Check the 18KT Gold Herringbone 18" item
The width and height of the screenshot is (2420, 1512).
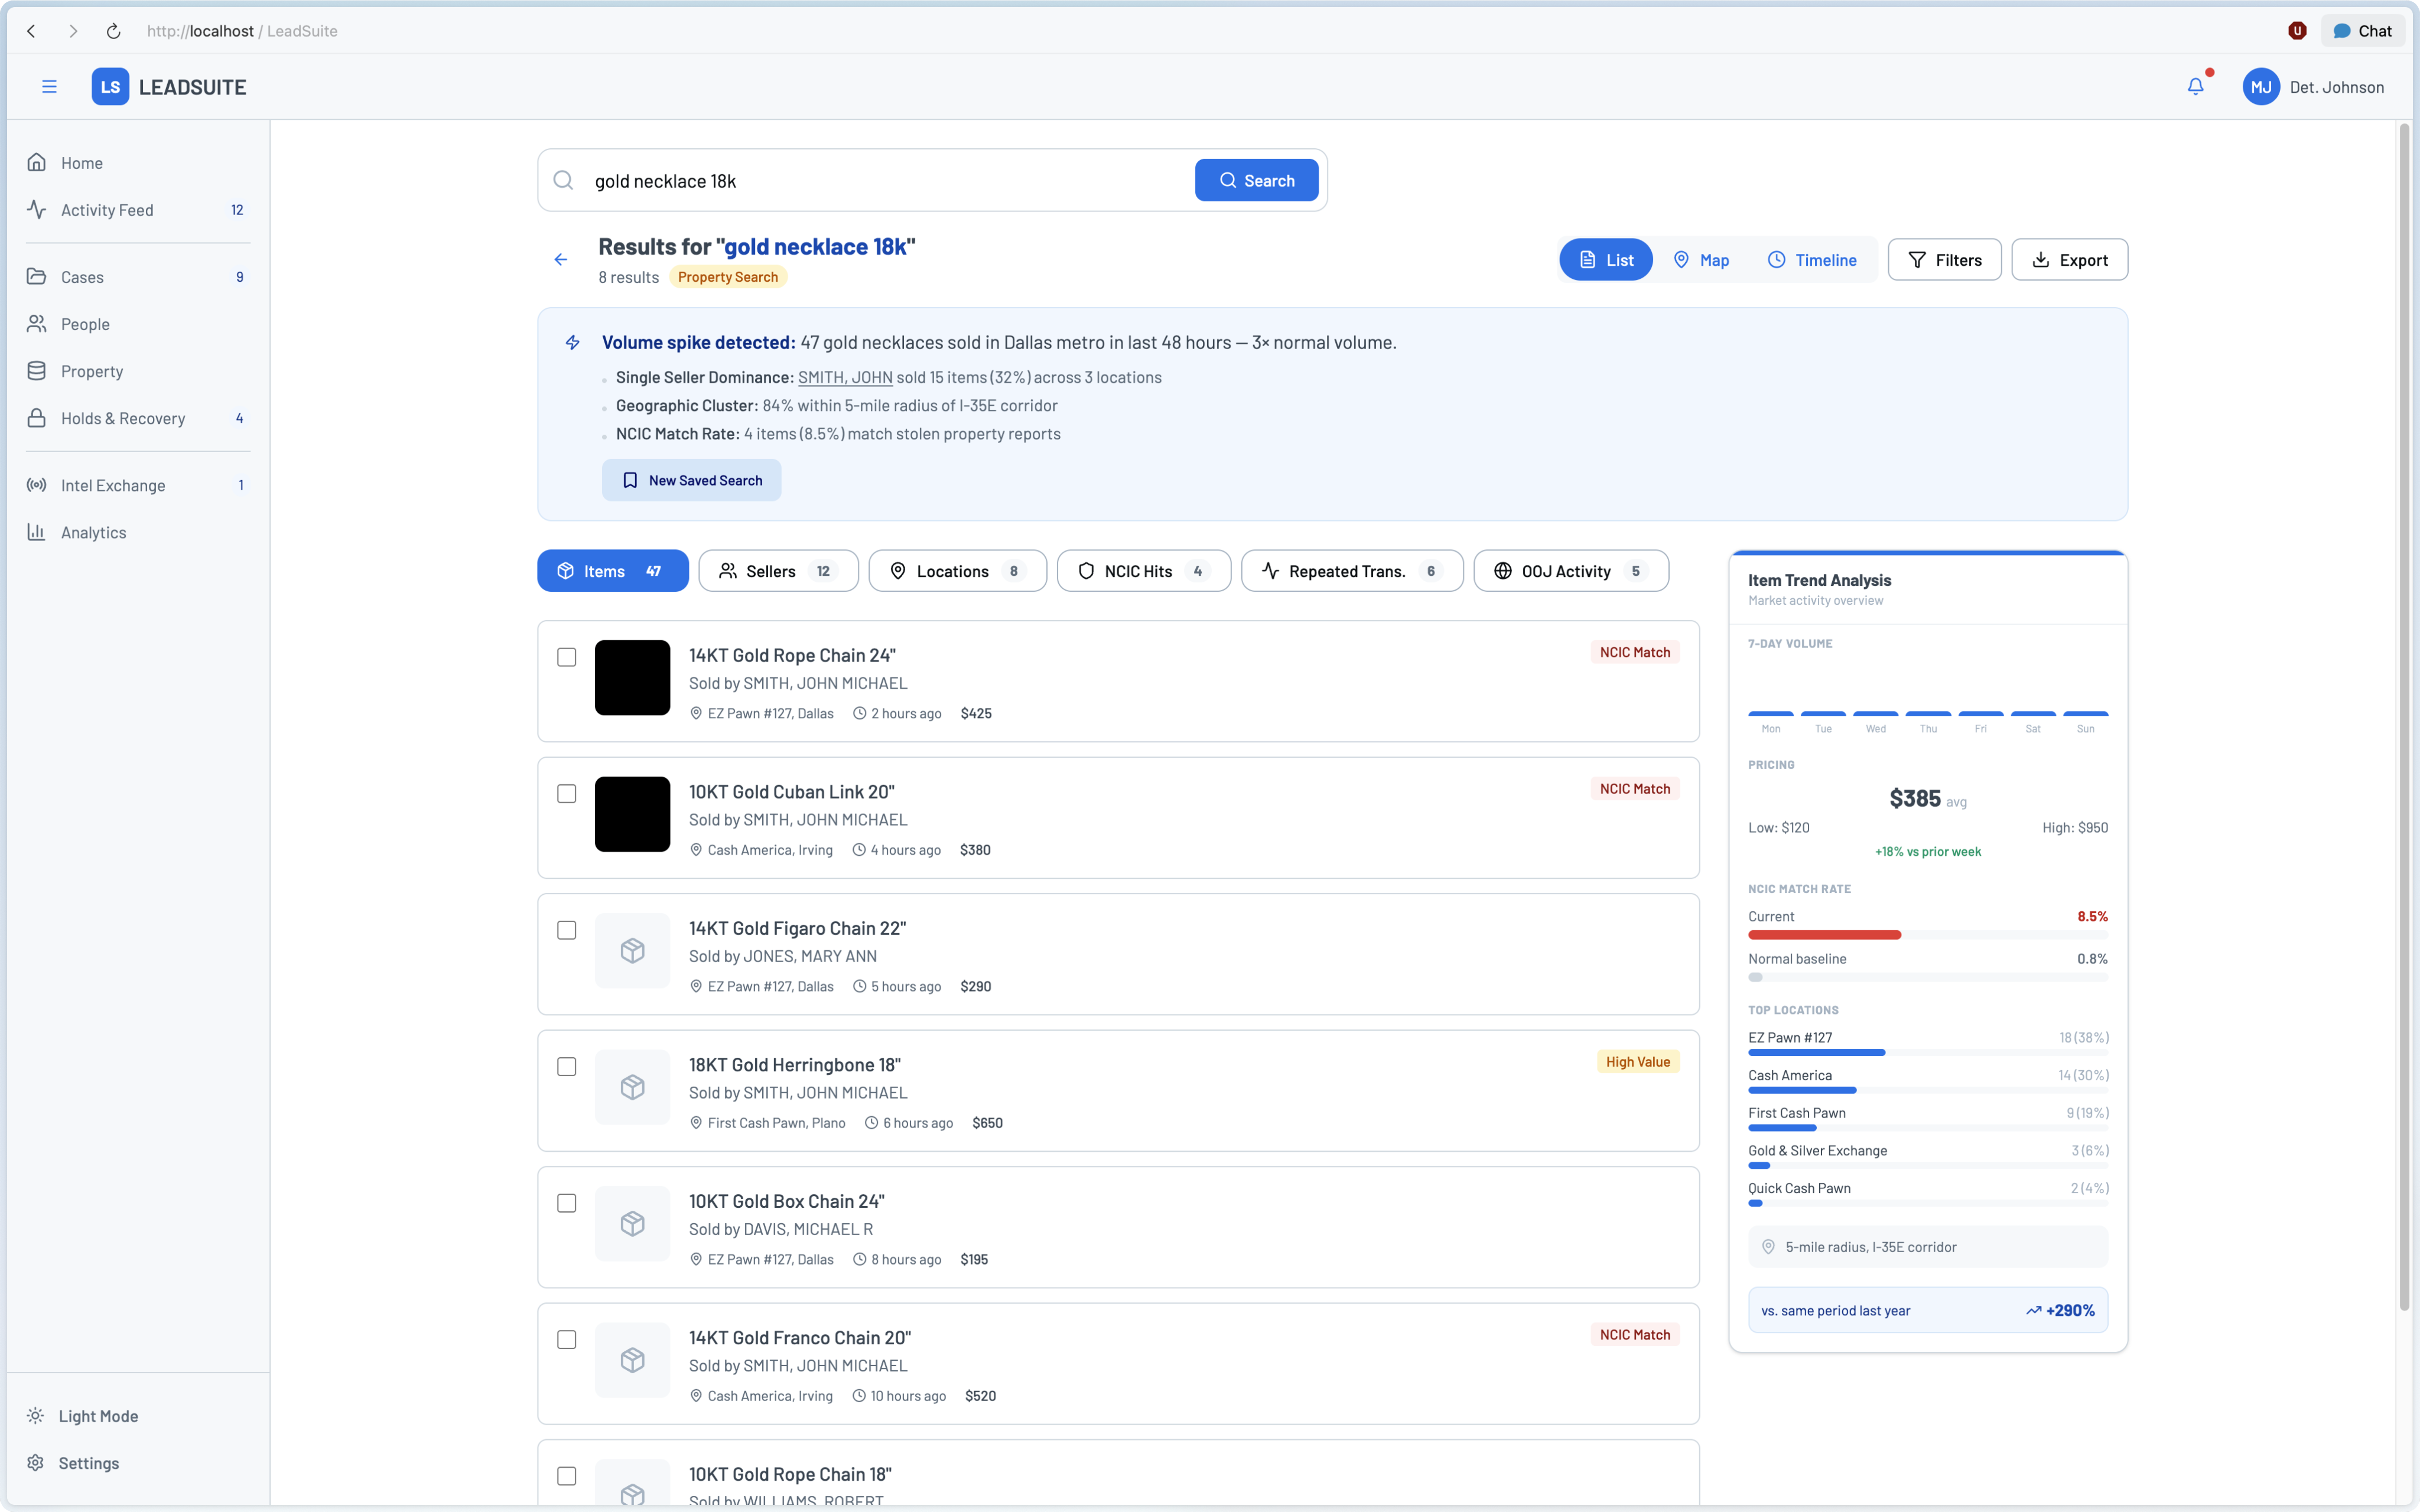[567, 1067]
